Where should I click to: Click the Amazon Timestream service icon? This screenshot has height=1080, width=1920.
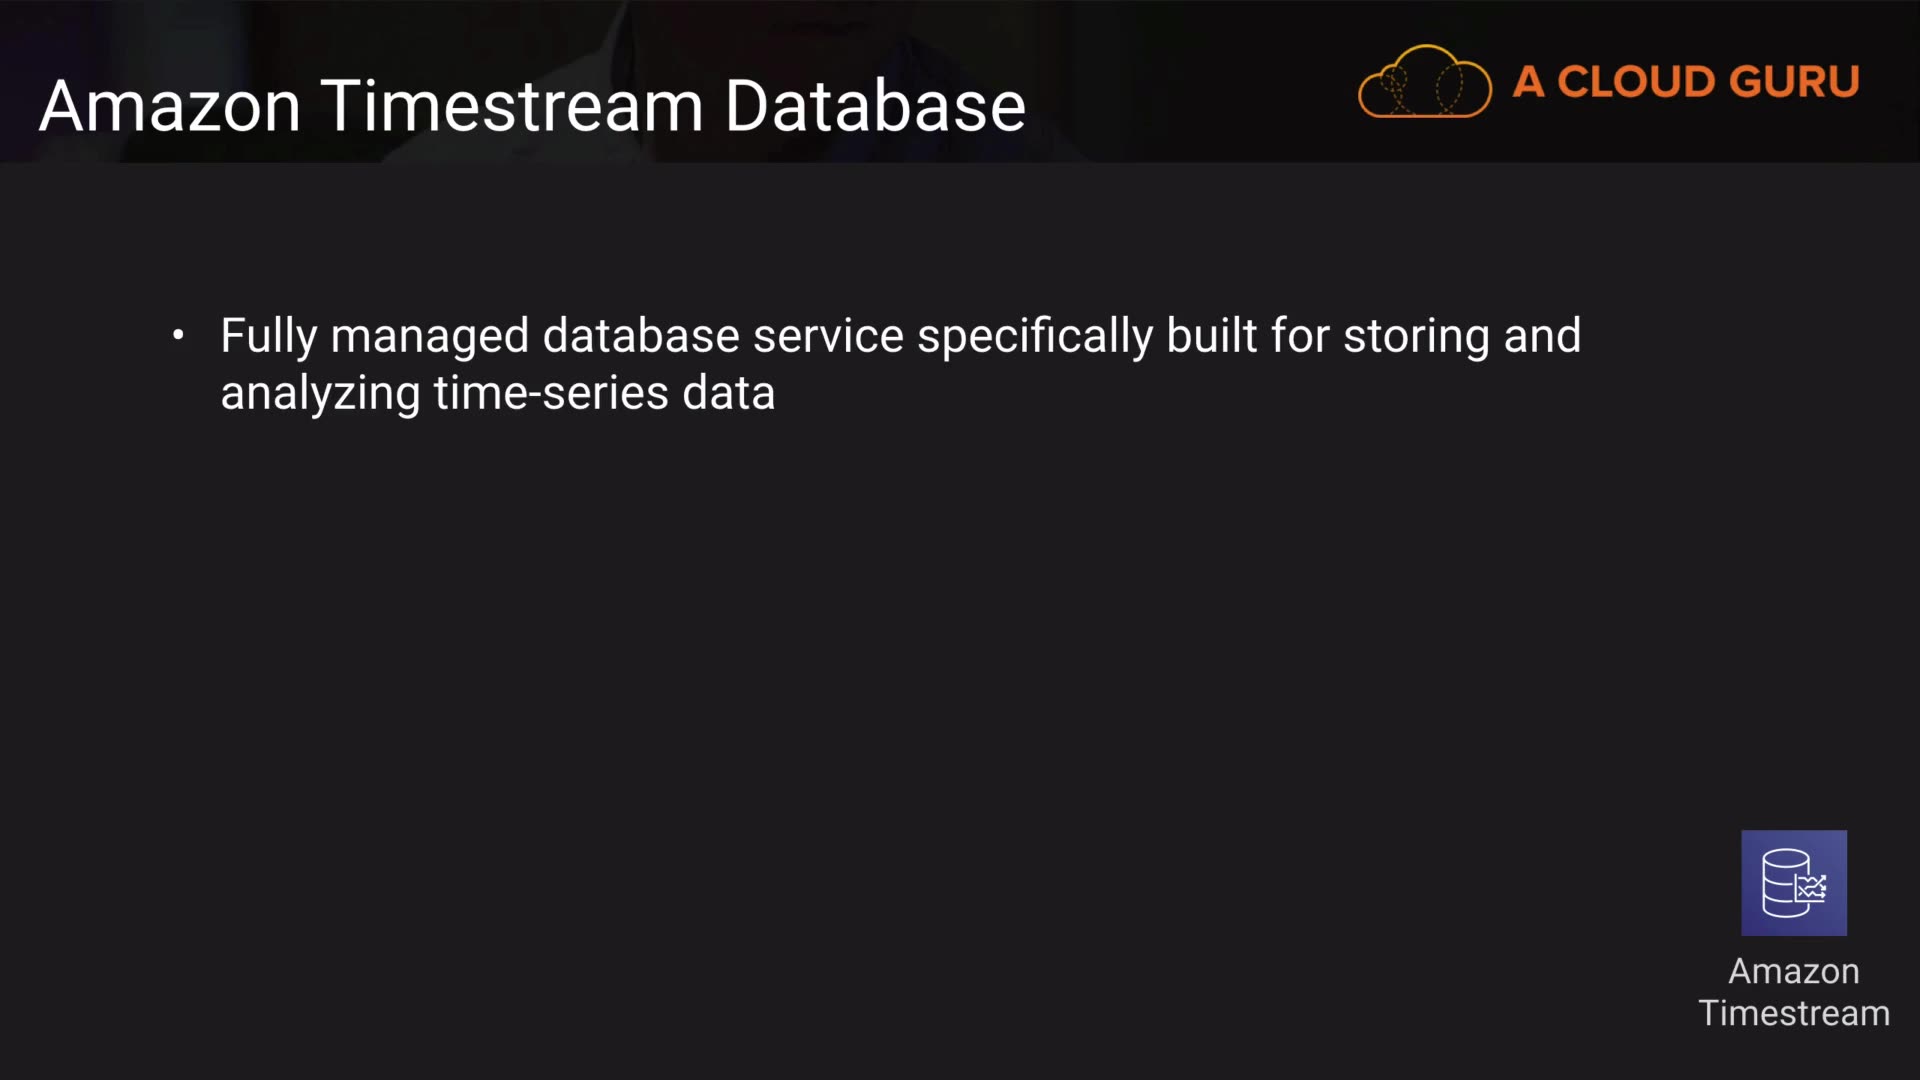click(1794, 883)
